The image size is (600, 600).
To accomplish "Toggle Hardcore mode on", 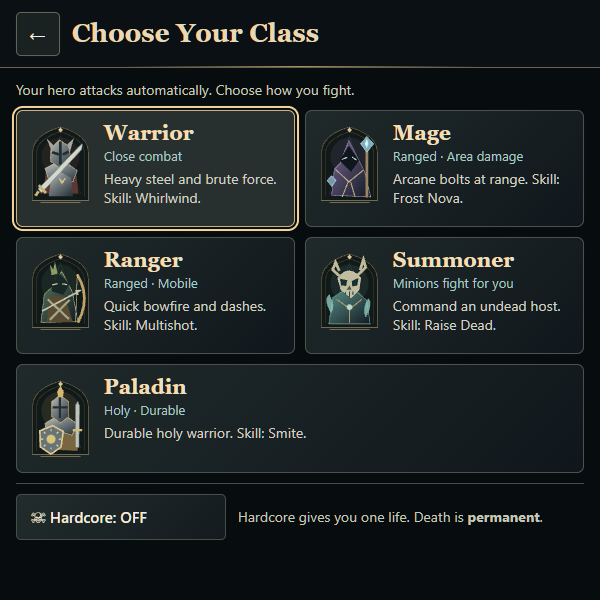I will [121, 517].
